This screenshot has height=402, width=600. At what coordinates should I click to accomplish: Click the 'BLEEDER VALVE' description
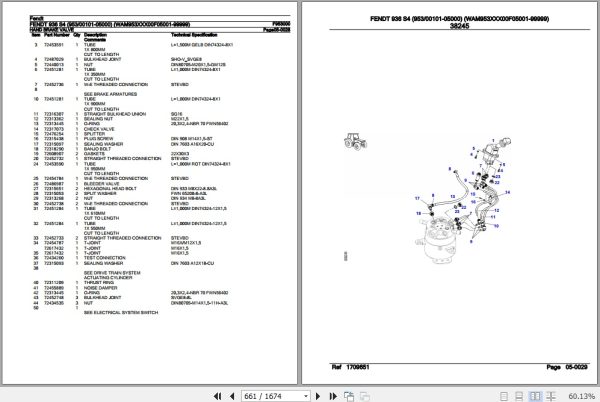click(x=101, y=184)
